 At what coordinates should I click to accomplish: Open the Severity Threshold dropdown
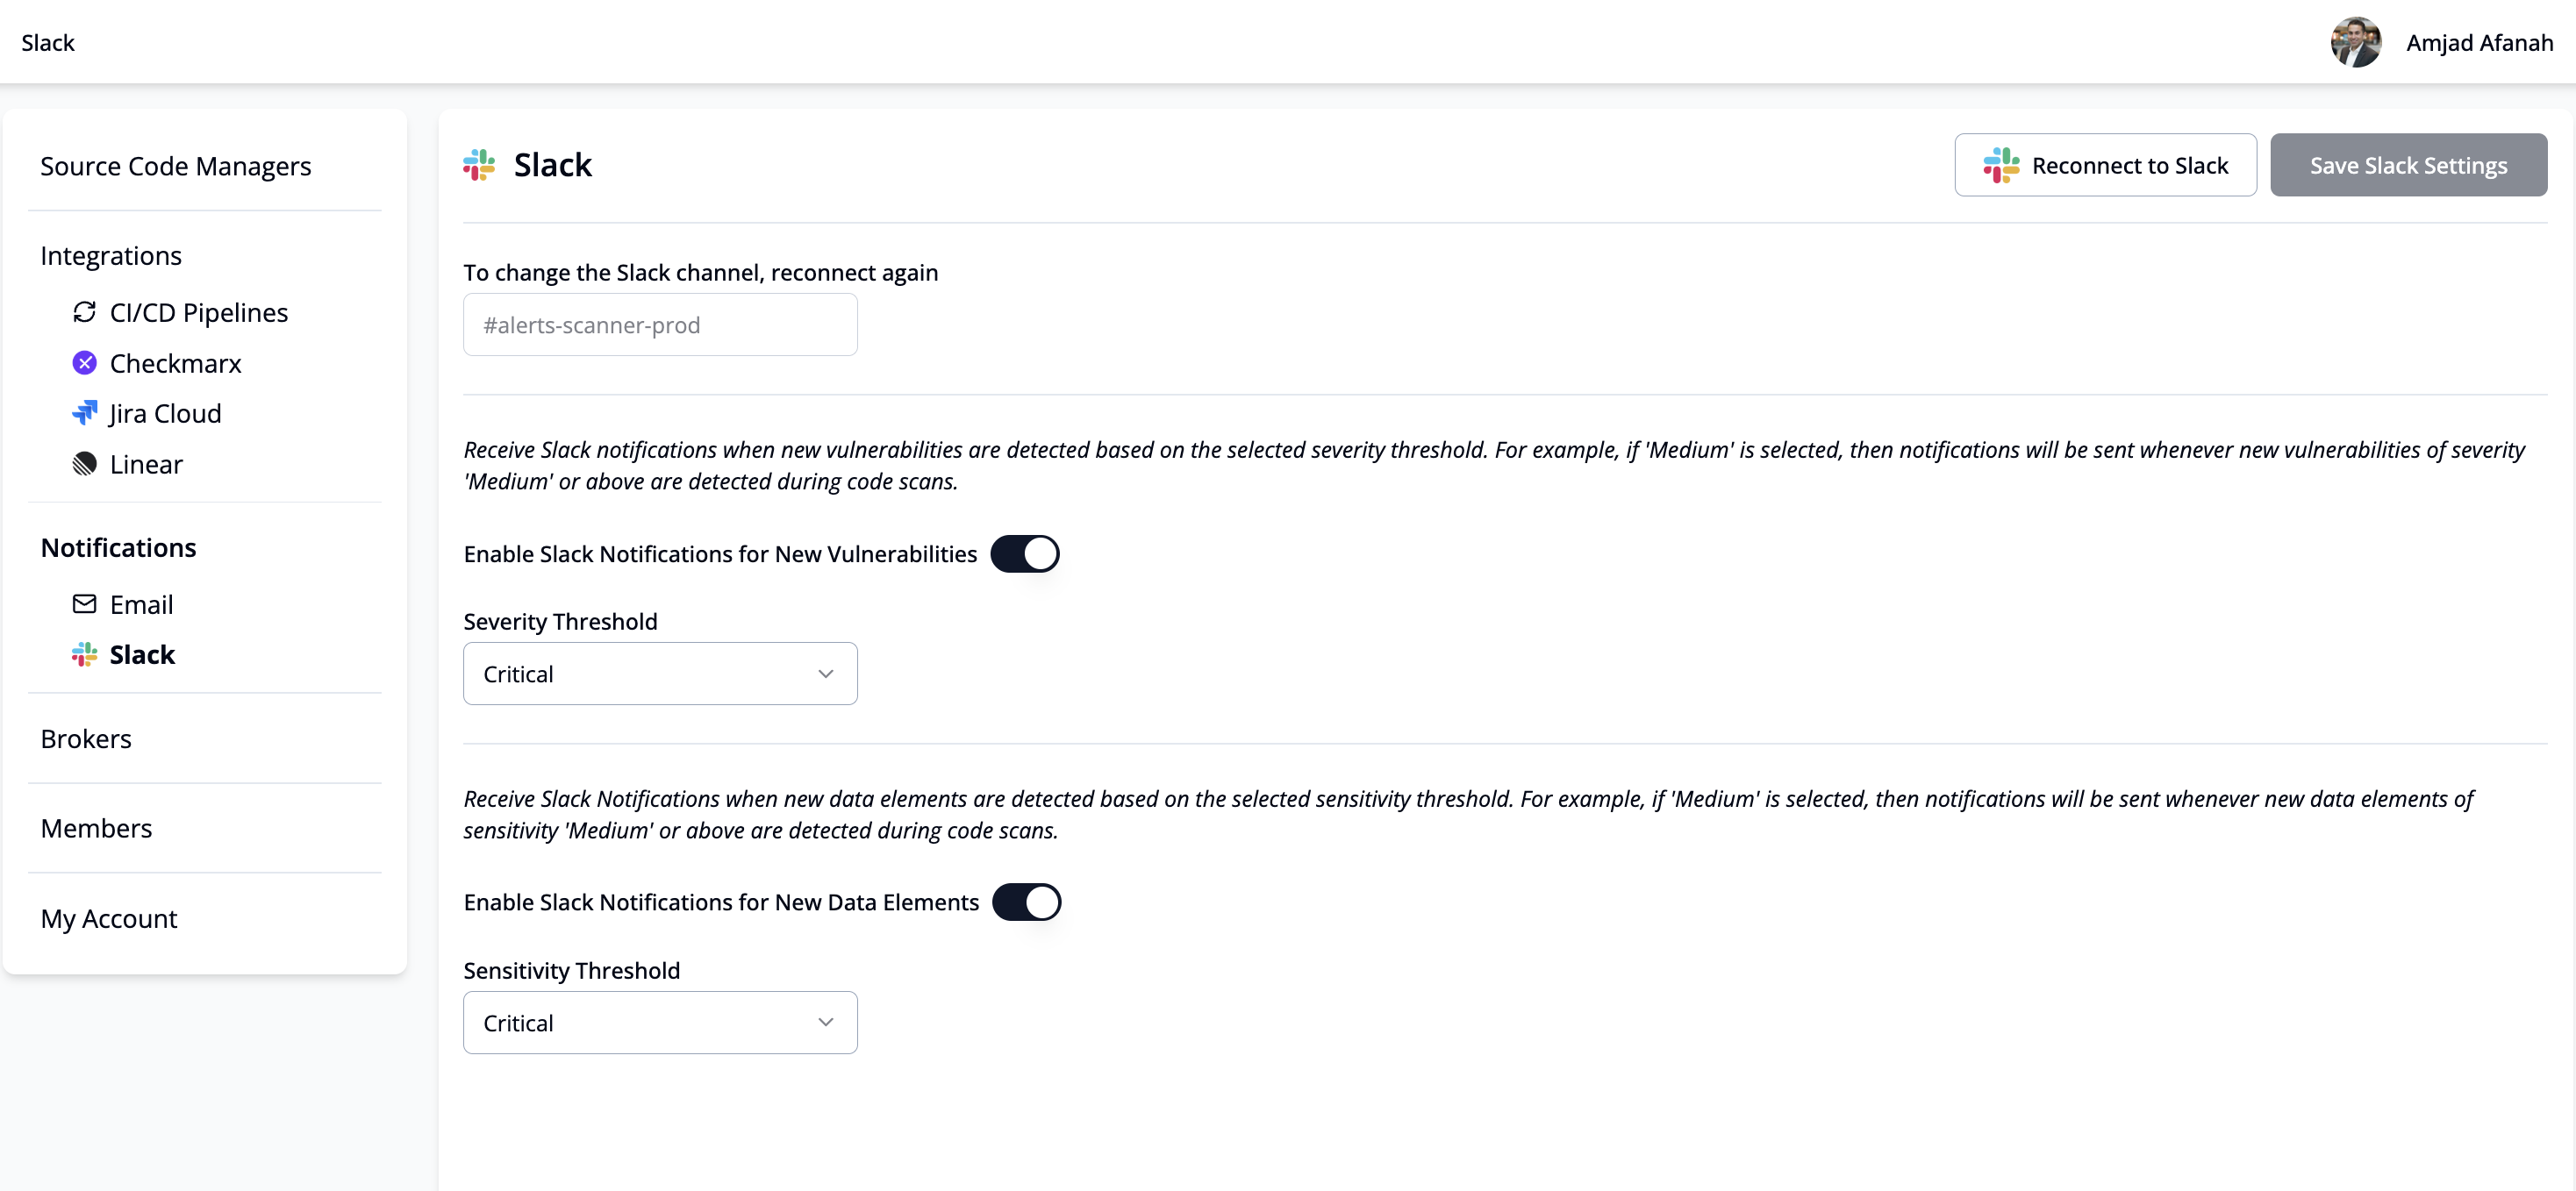coord(660,674)
